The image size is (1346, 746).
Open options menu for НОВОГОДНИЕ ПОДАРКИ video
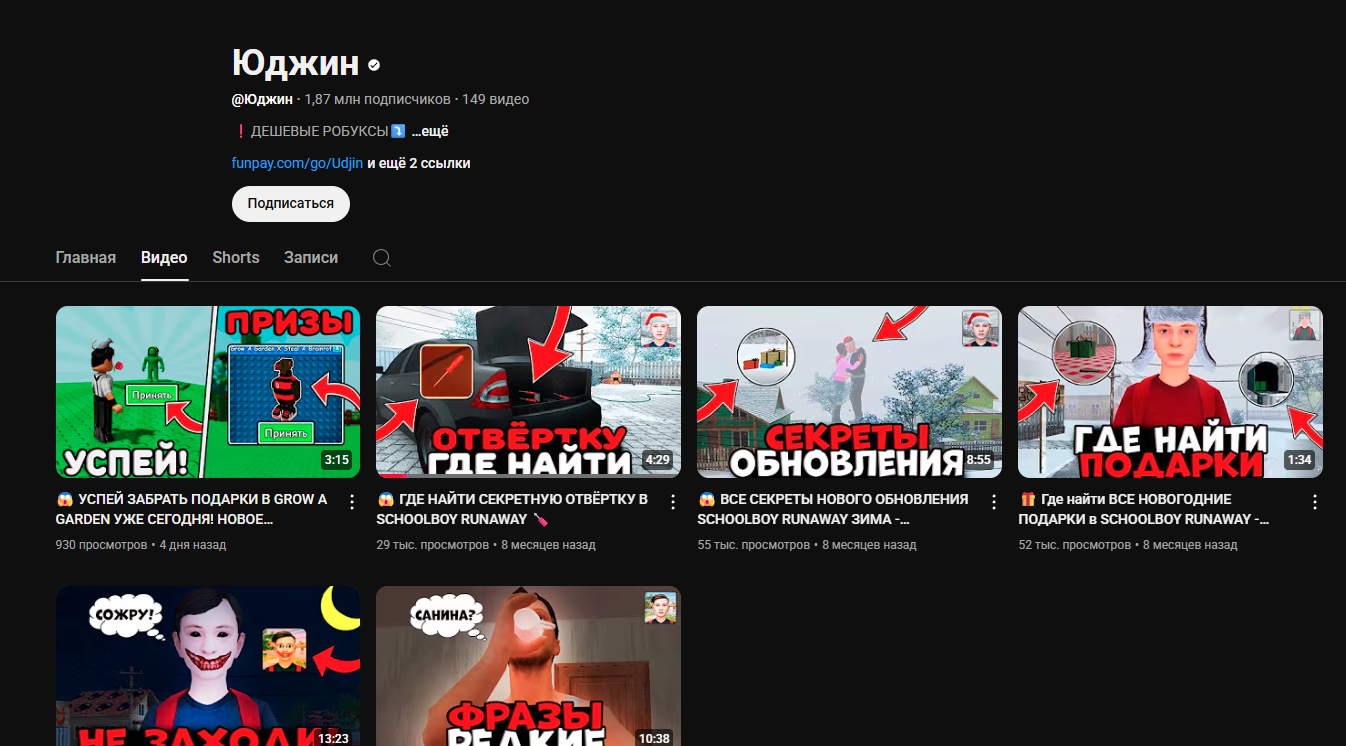point(1315,502)
